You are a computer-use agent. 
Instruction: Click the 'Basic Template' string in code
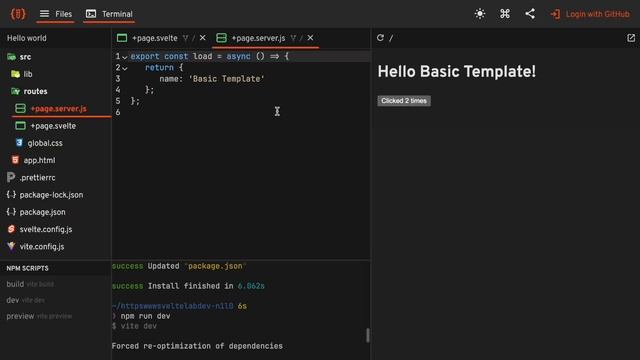[x=227, y=79]
